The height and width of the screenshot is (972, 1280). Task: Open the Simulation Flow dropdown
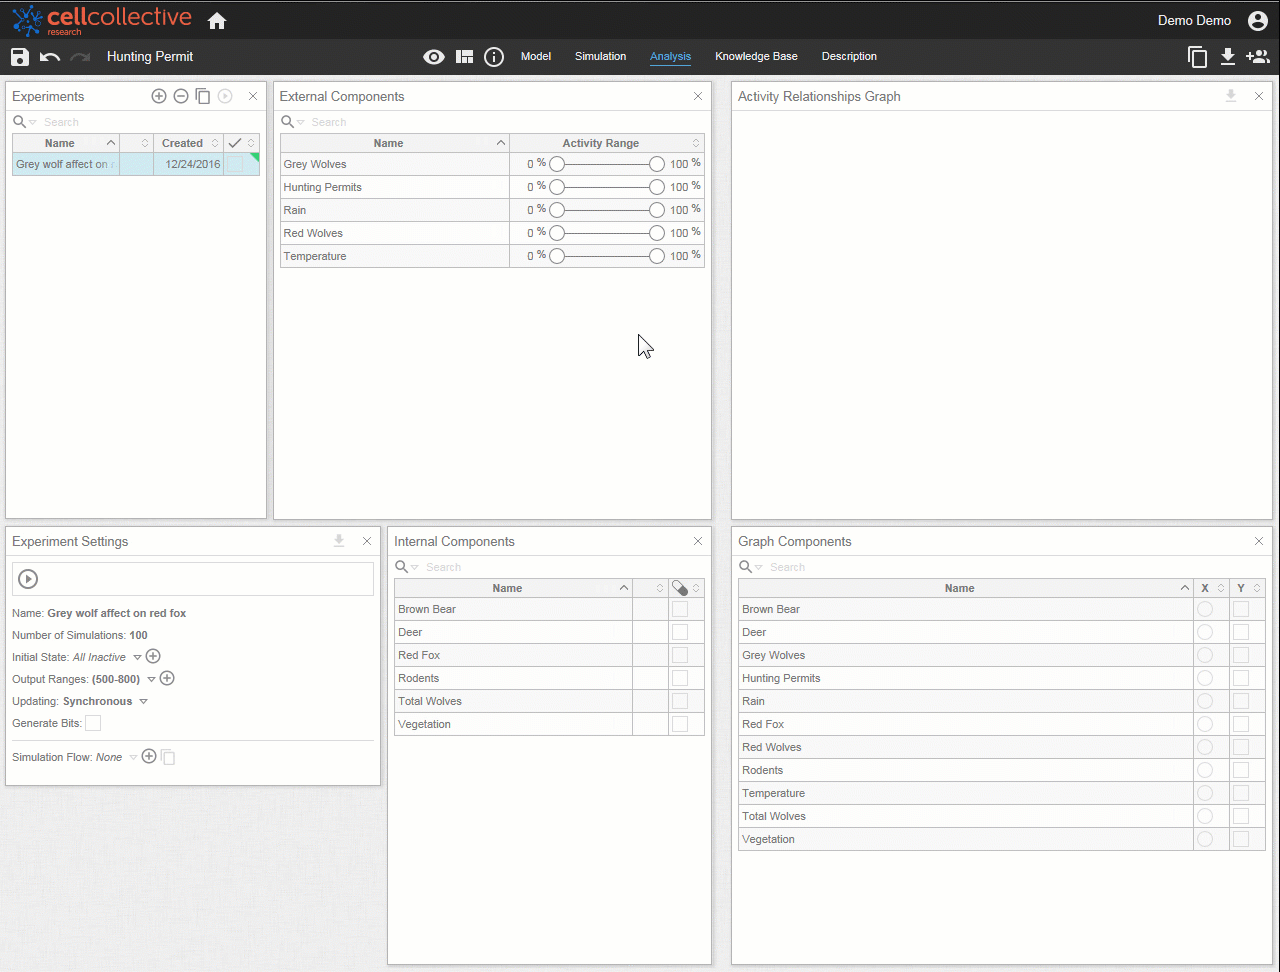coord(133,758)
